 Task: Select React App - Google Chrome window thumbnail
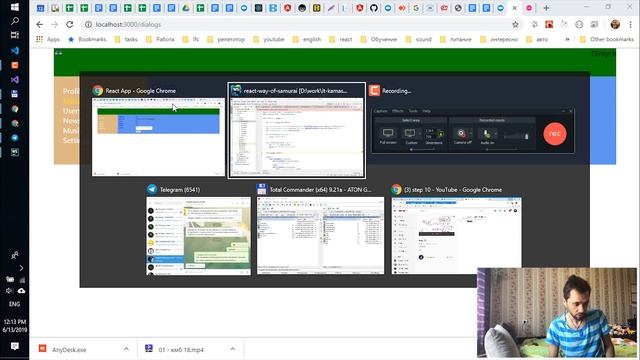[x=158, y=131]
